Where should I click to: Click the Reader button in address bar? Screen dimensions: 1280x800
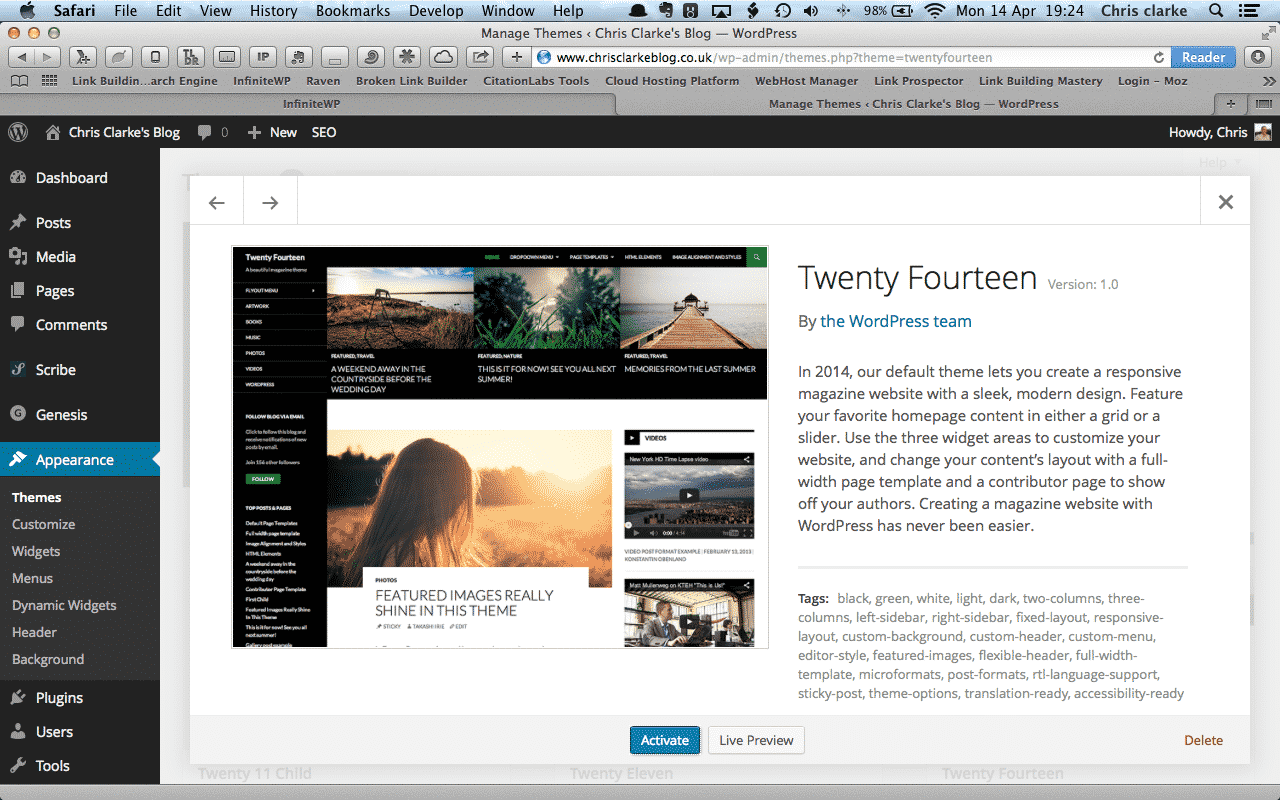pyautogui.click(x=1203, y=57)
